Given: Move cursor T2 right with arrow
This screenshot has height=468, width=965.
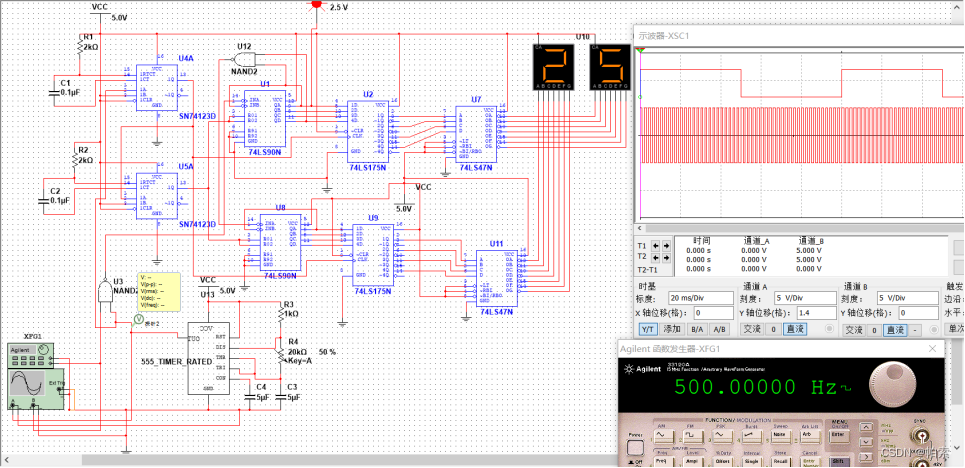Looking at the screenshot, I should [x=667, y=258].
